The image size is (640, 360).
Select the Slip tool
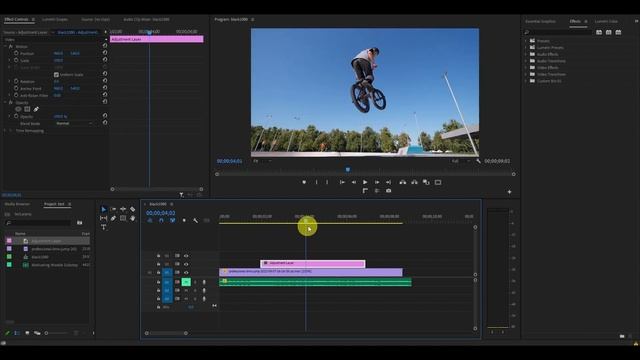(103, 218)
